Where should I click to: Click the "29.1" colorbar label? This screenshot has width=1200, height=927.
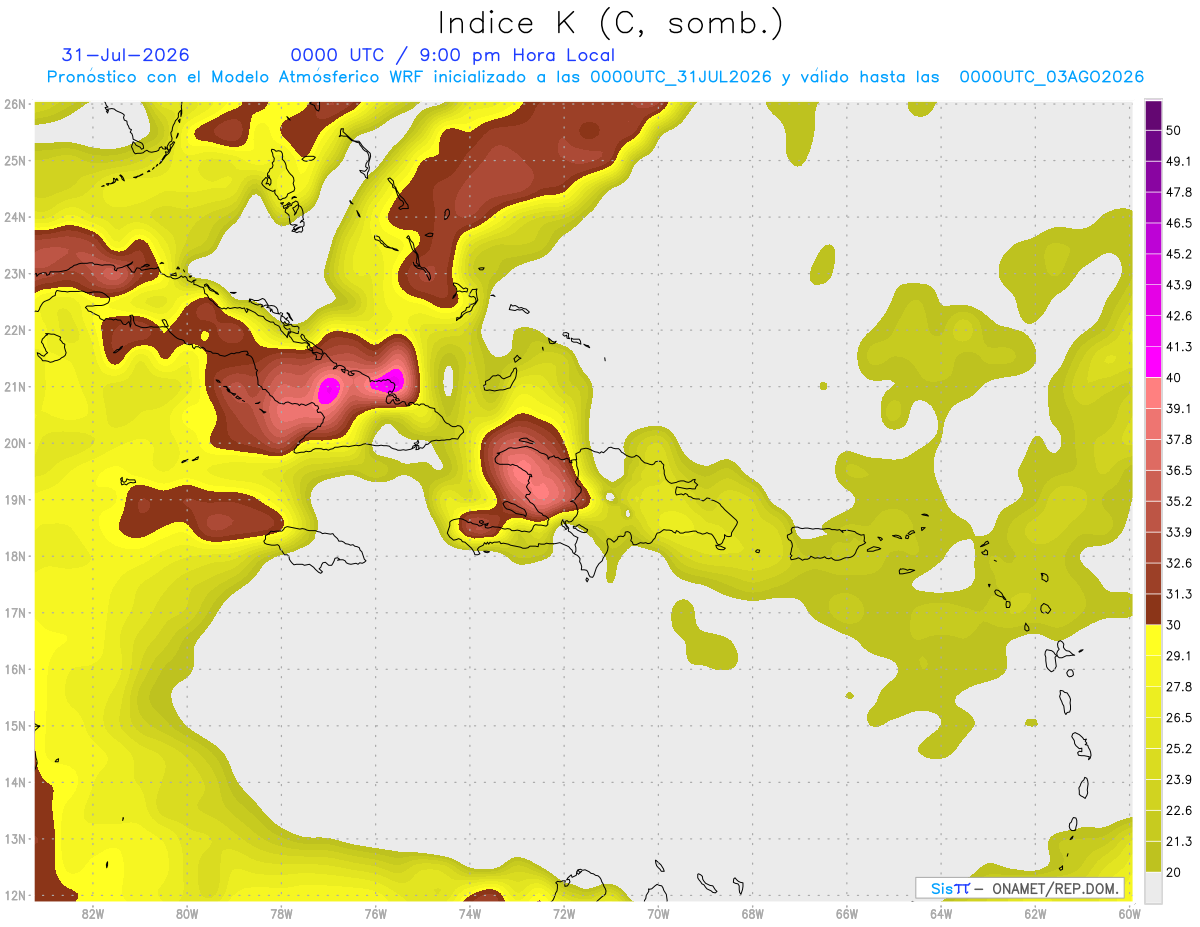[1179, 656]
